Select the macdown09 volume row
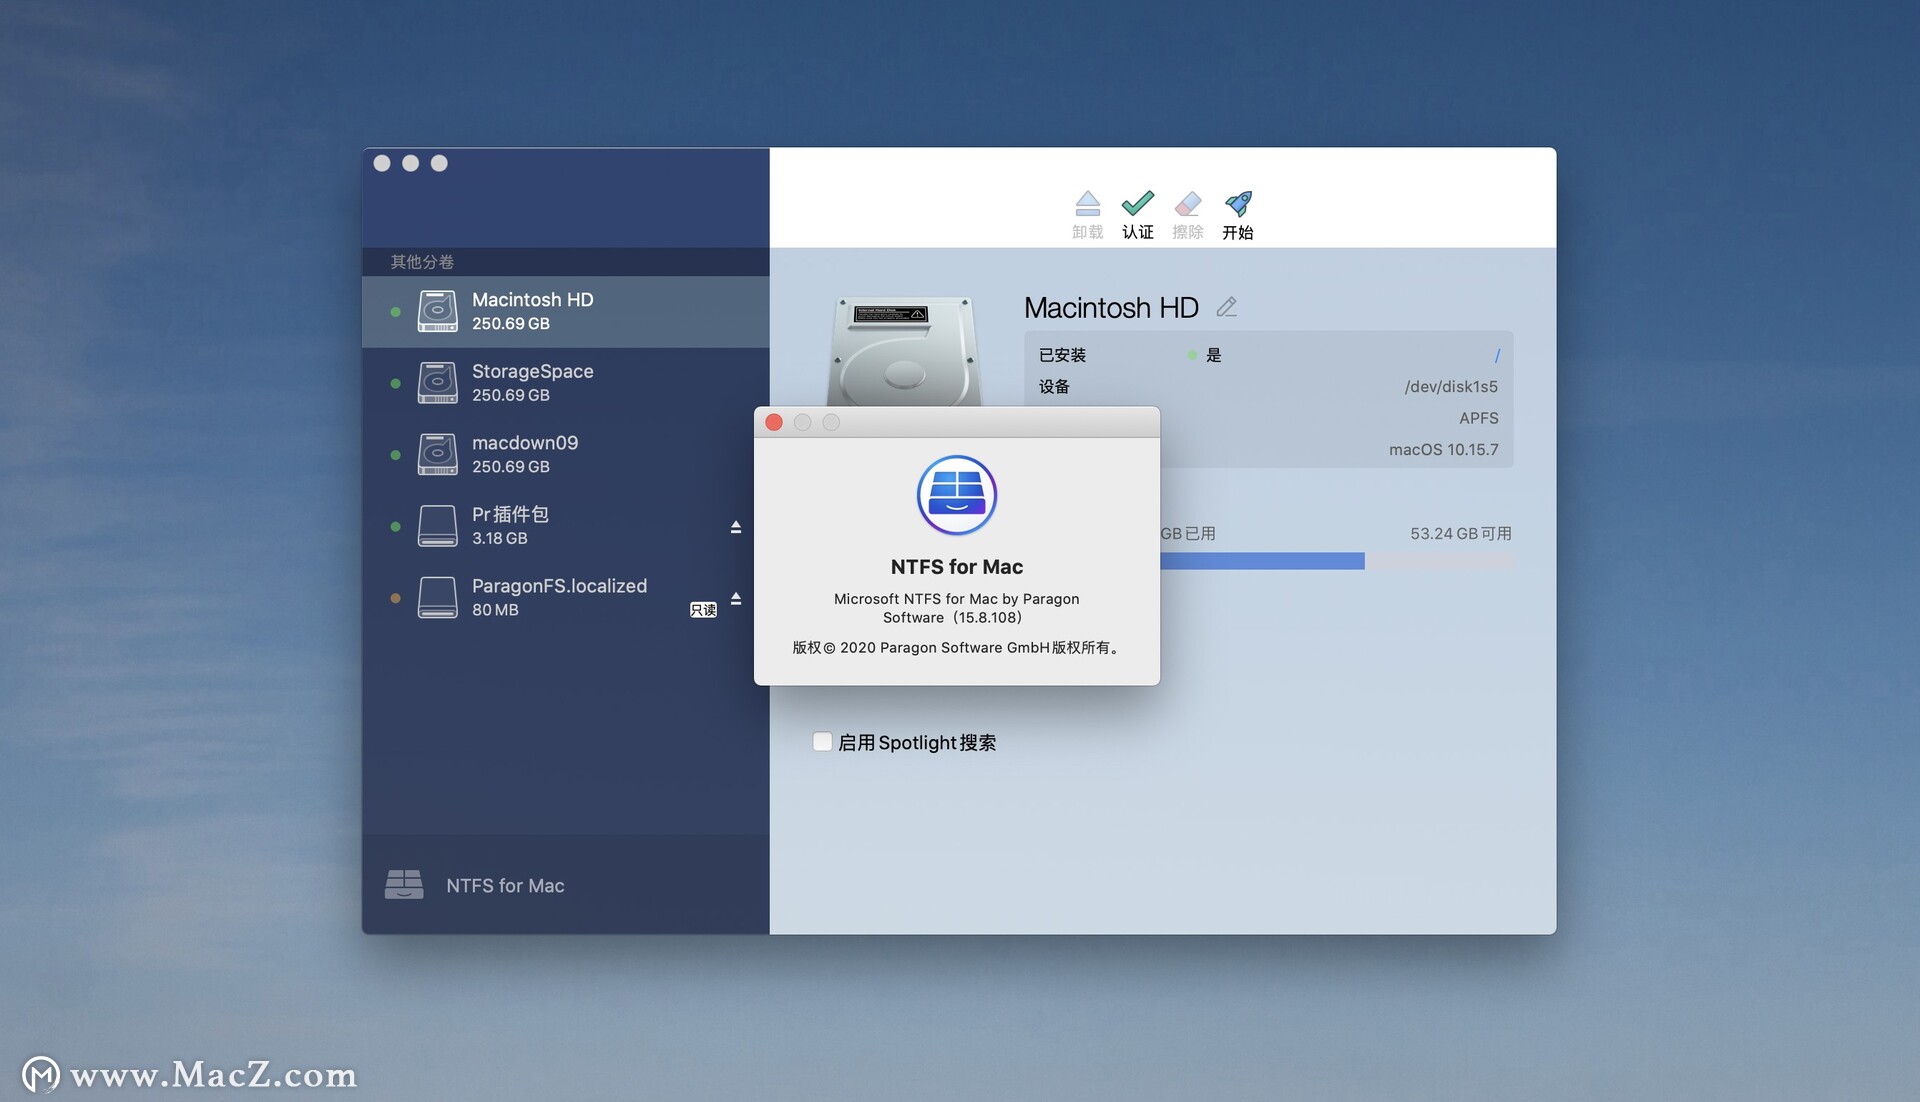The image size is (1920, 1102). point(566,455)
